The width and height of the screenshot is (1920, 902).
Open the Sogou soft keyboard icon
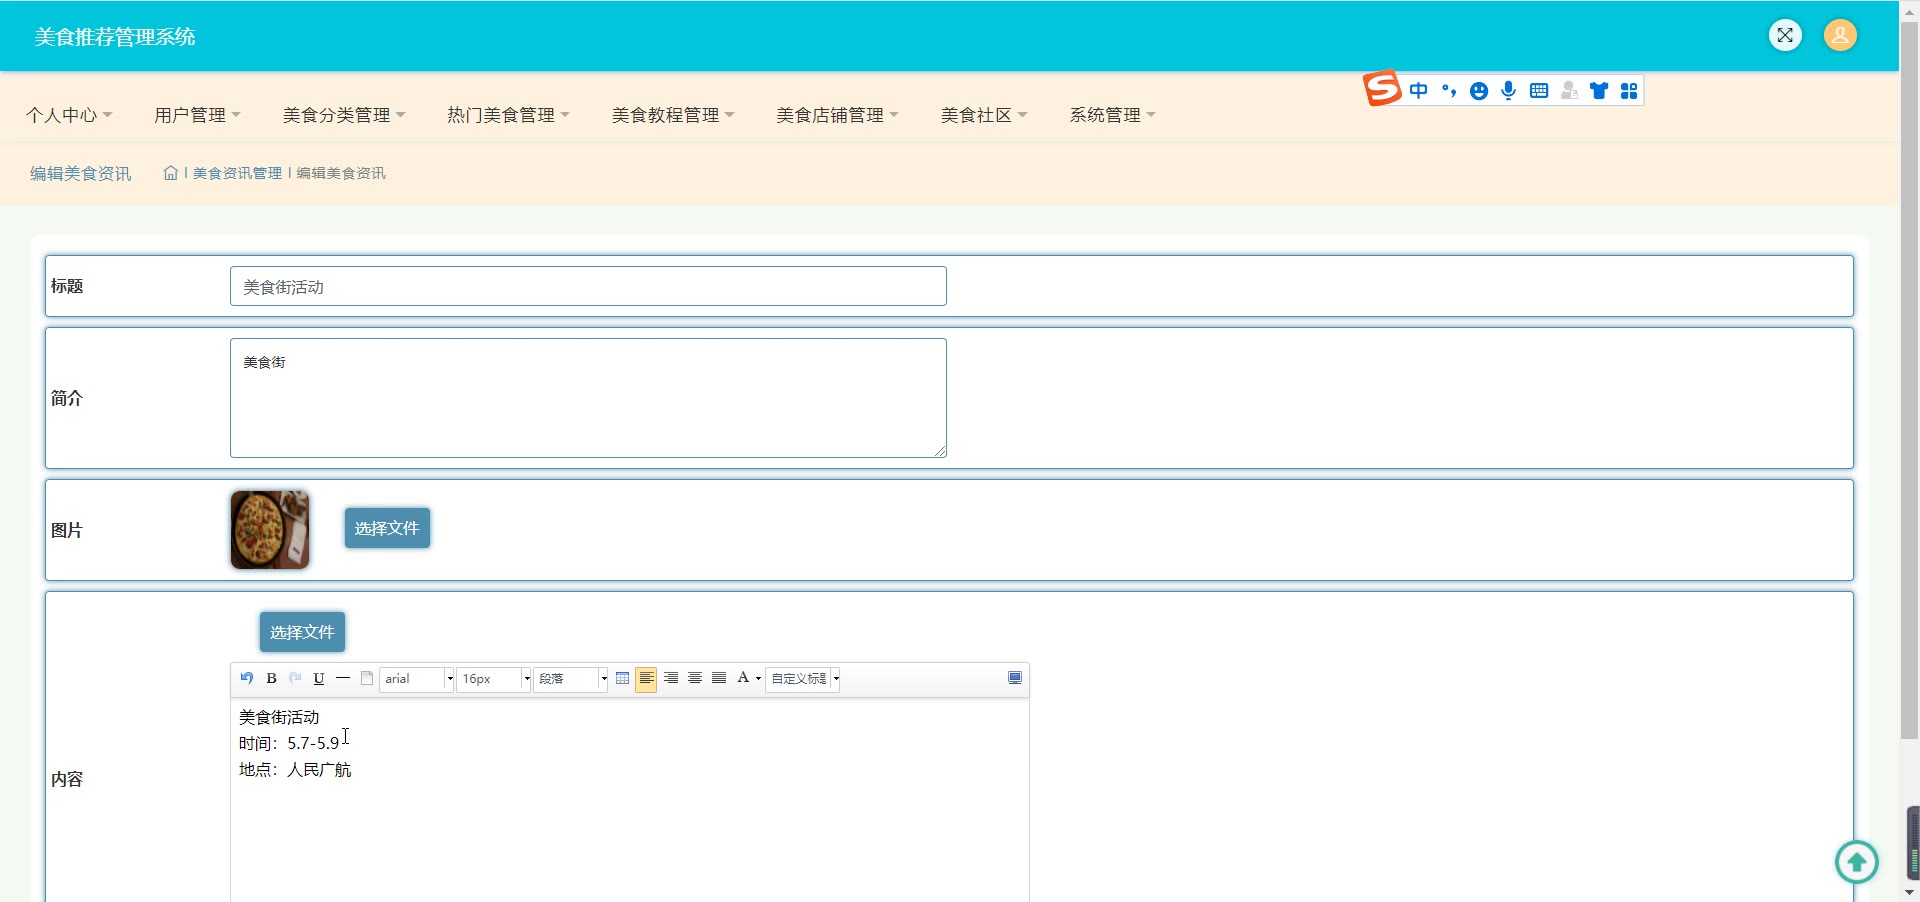[x=1539, y=91]
